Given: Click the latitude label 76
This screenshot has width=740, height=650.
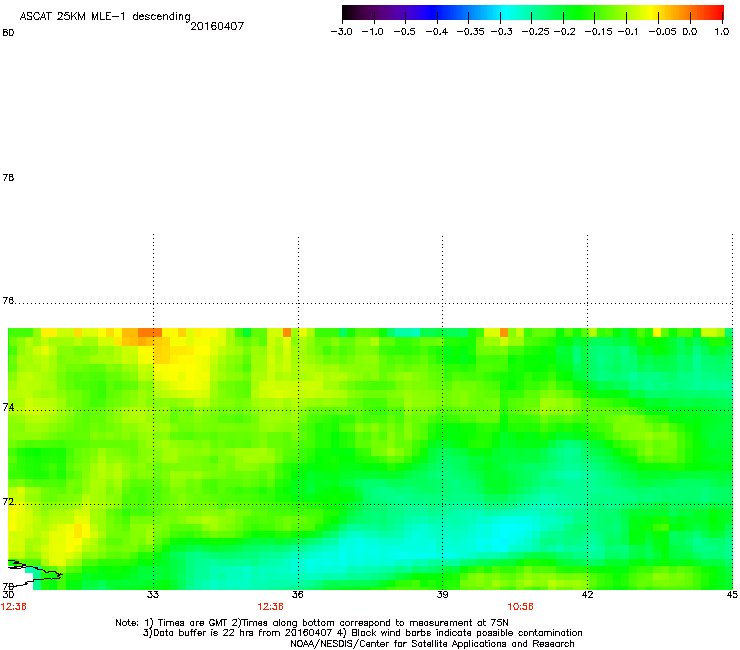Looking at the screenshot, I should coord(8,301).
